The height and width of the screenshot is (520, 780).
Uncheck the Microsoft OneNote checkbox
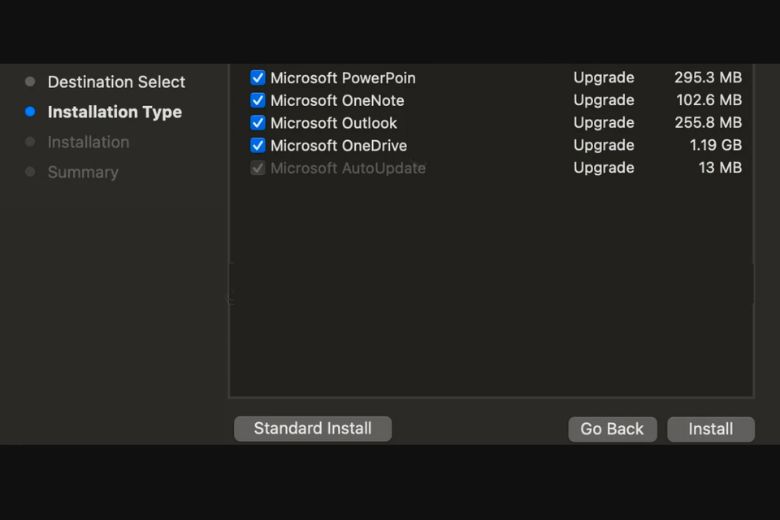coord(258,100)
